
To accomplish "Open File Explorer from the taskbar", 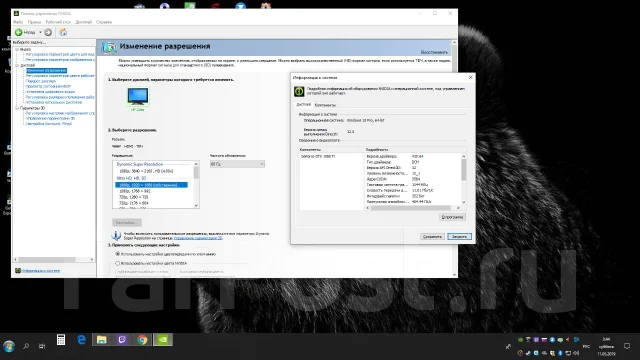I will [102, 340].
